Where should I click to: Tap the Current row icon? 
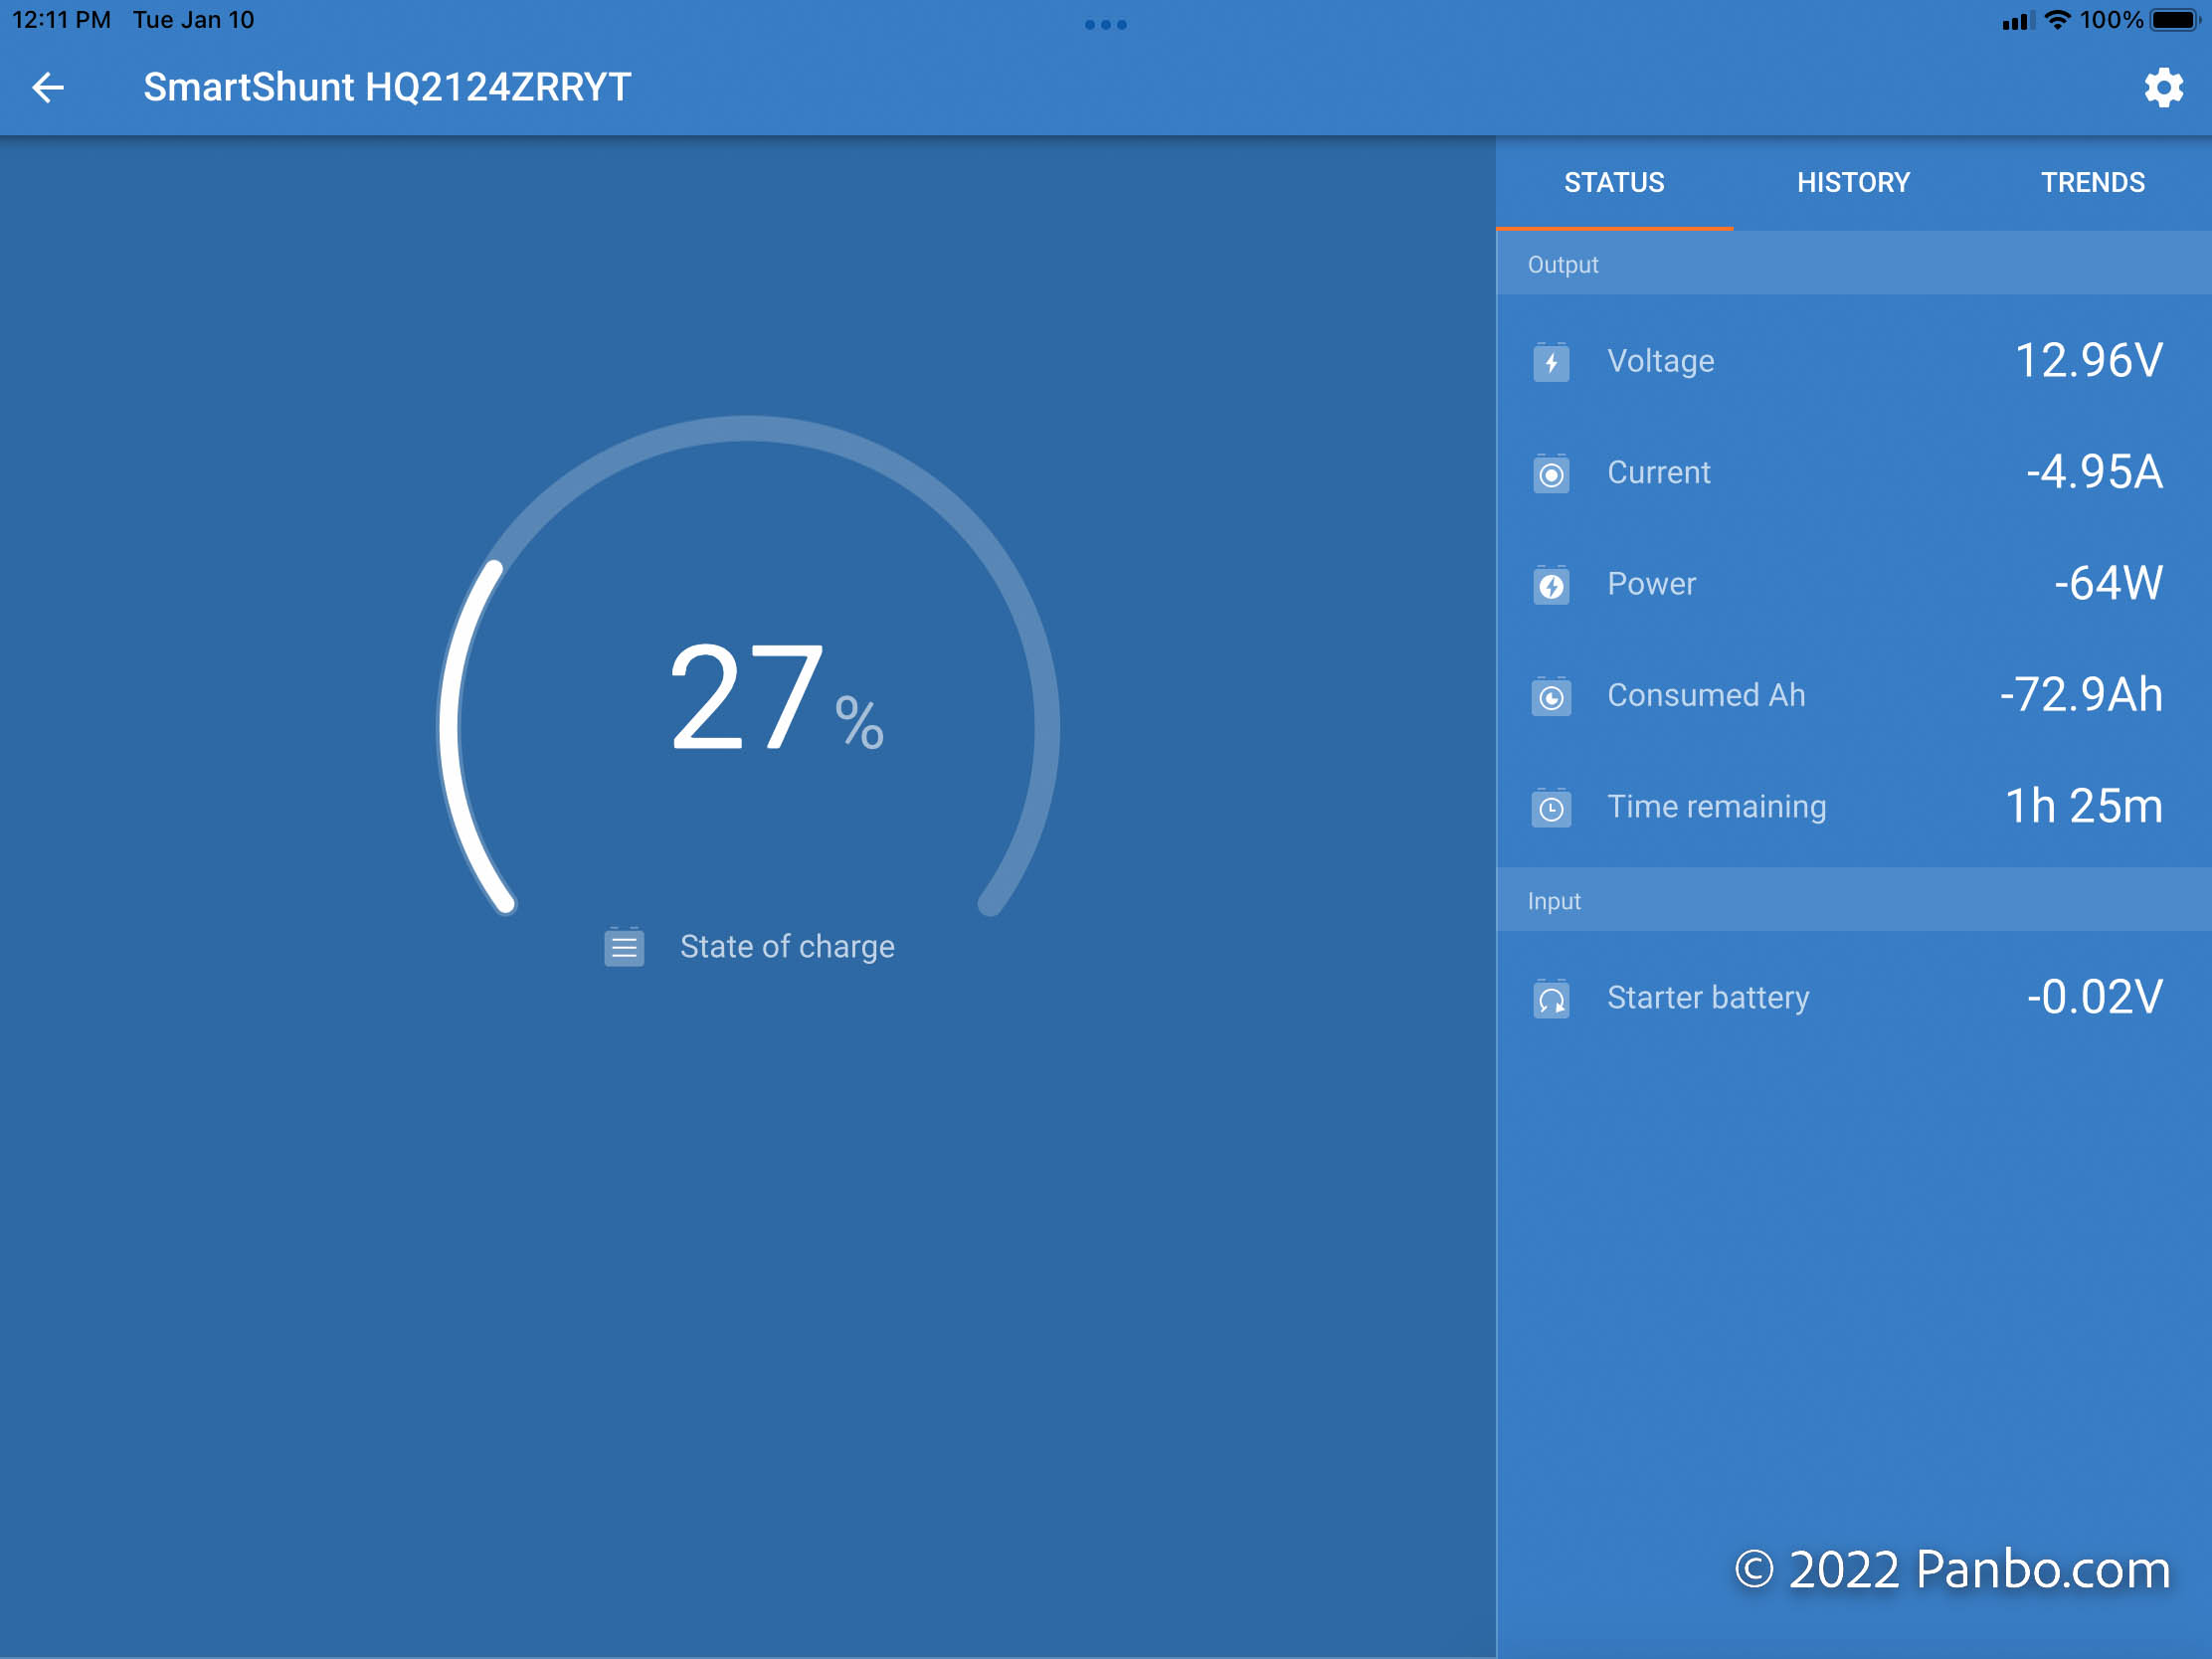point(1551,474)
